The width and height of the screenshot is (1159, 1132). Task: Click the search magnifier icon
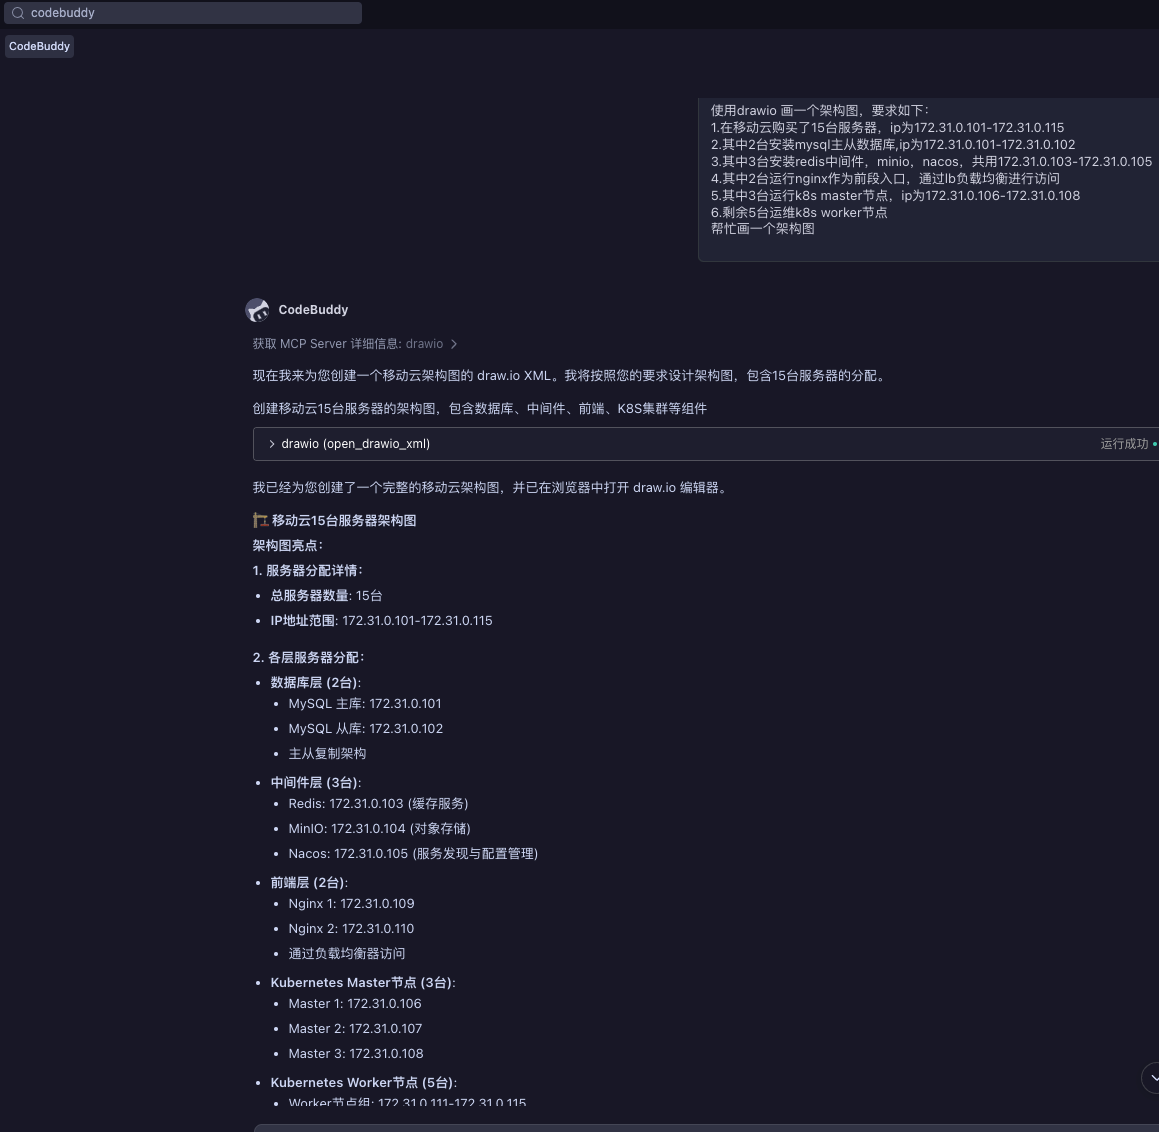tap(18, 13)
